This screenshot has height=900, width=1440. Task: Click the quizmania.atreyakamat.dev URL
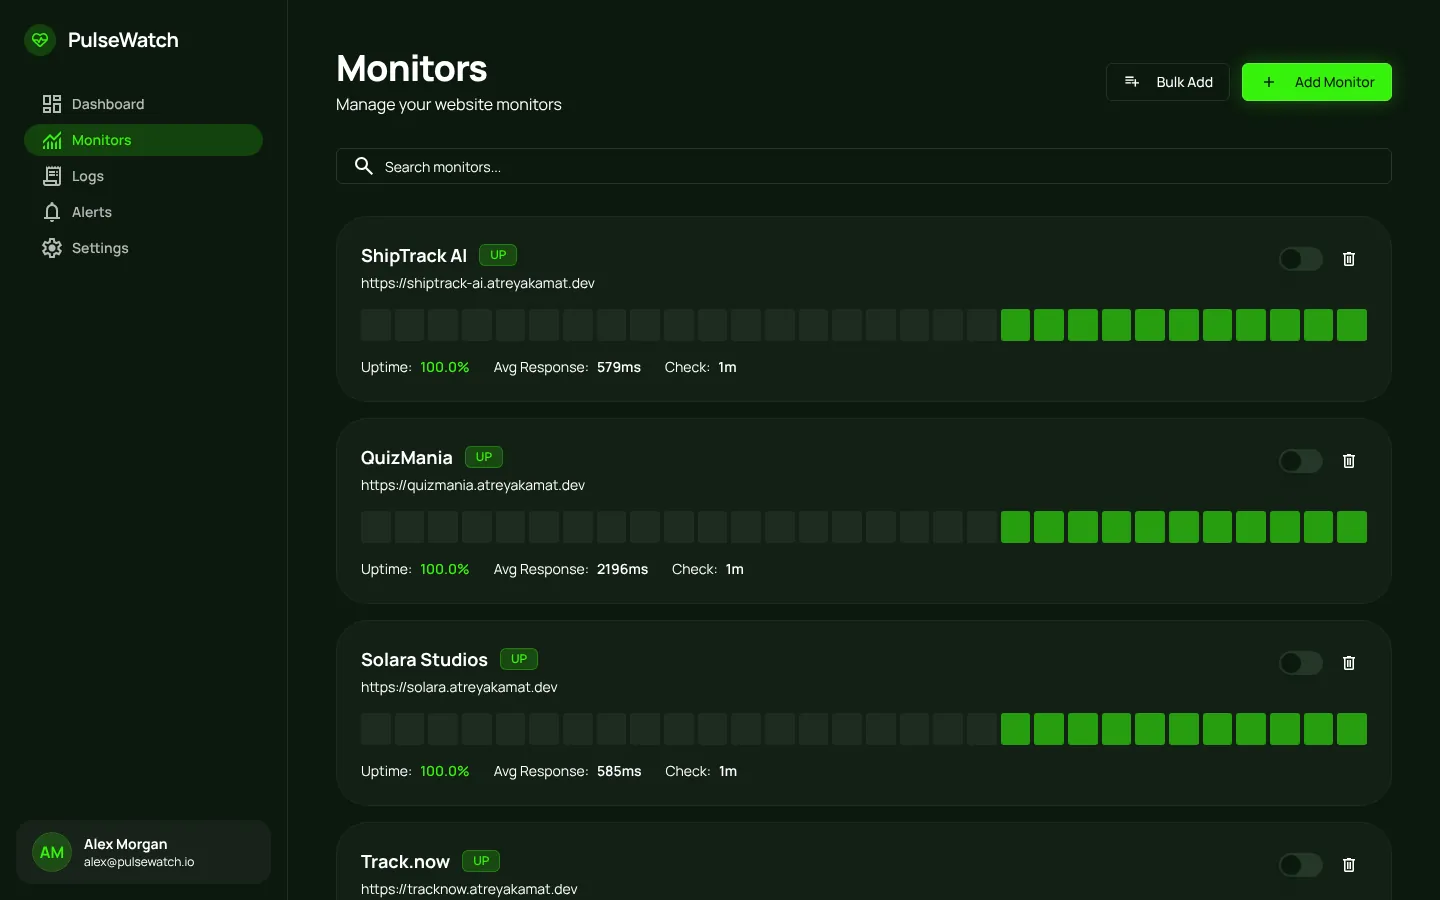point(473,485)
